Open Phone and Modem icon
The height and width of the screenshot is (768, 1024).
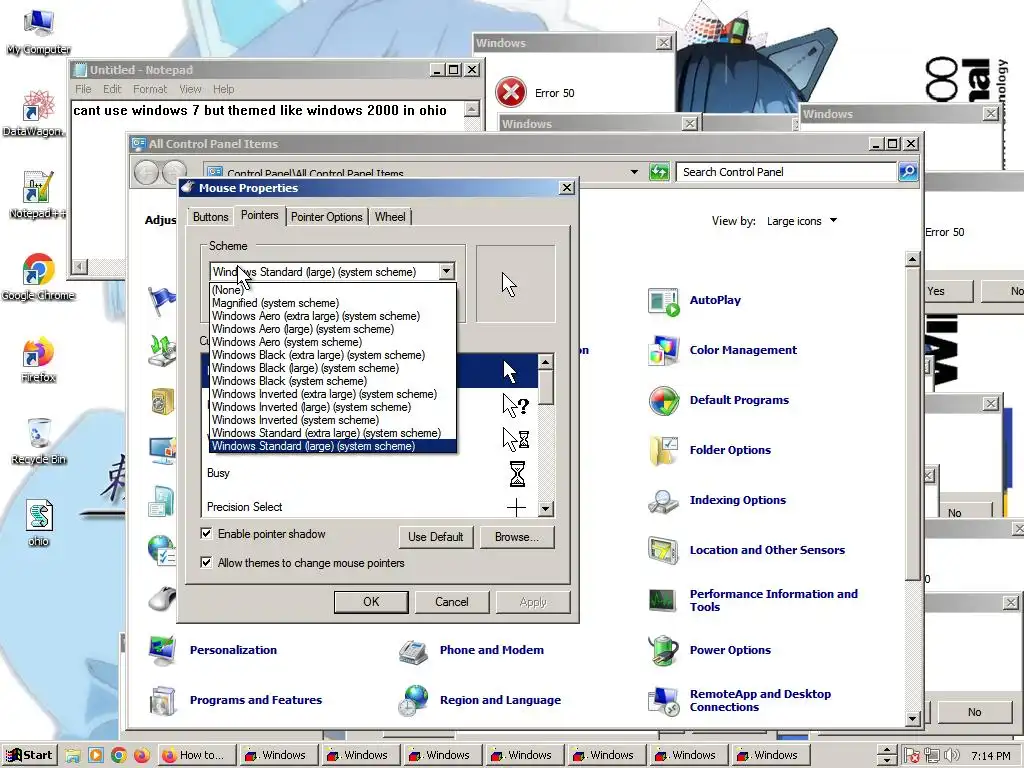pos(413,650)
